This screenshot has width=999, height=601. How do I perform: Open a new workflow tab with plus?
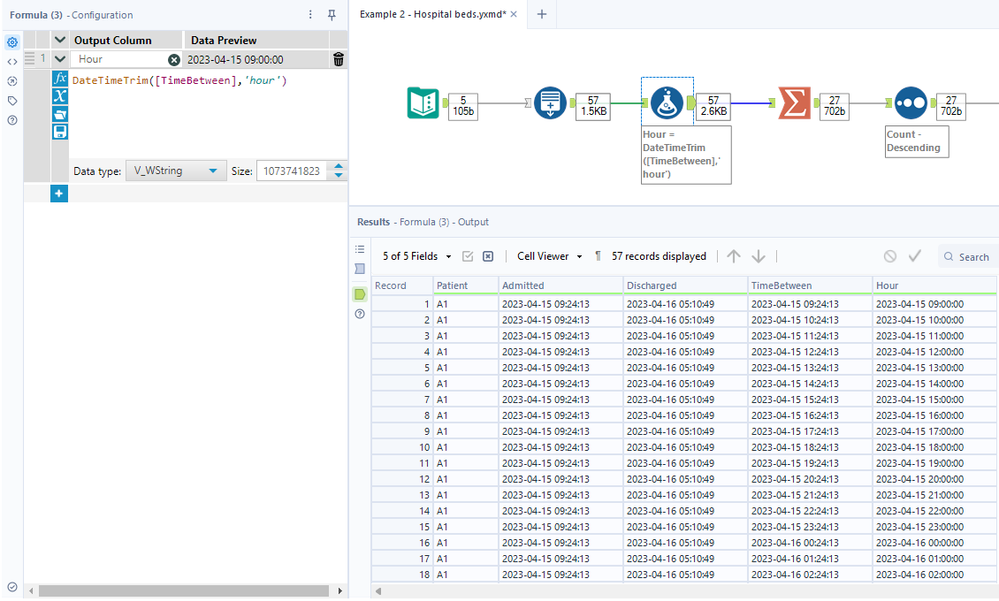point(542,14)
